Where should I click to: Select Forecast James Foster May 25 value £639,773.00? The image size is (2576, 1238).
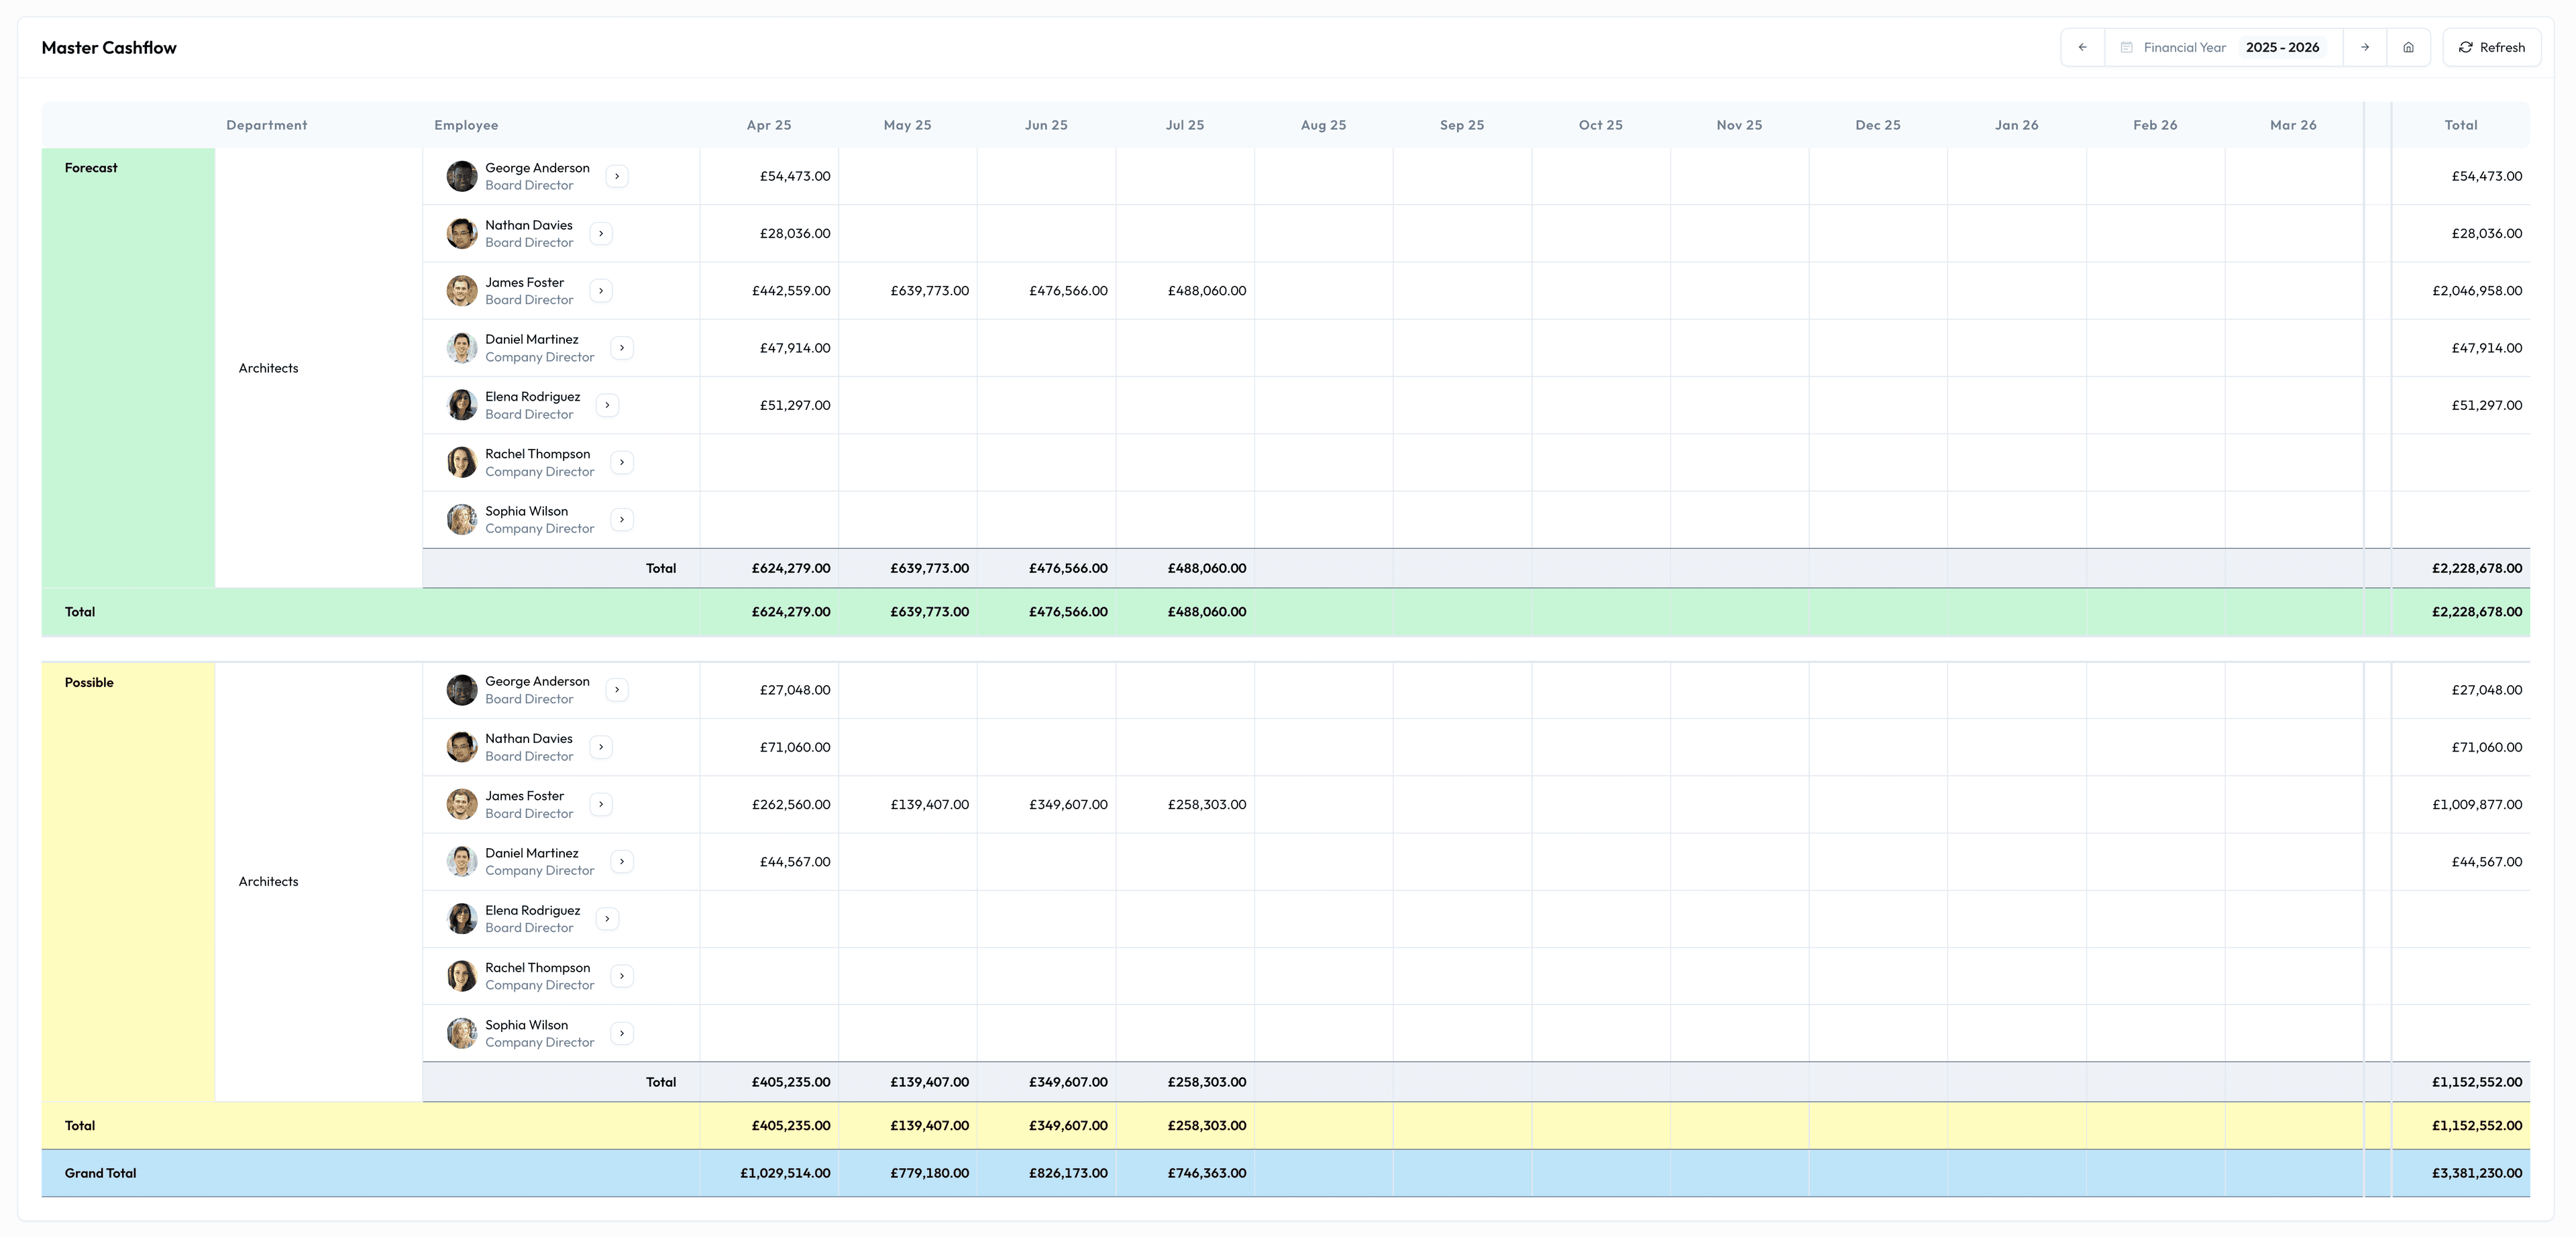930,291
